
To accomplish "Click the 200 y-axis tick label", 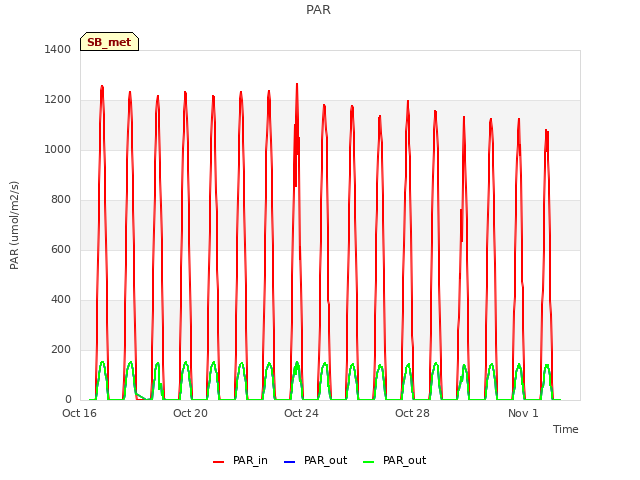I will pyautogui.click(x=61, y=349).
